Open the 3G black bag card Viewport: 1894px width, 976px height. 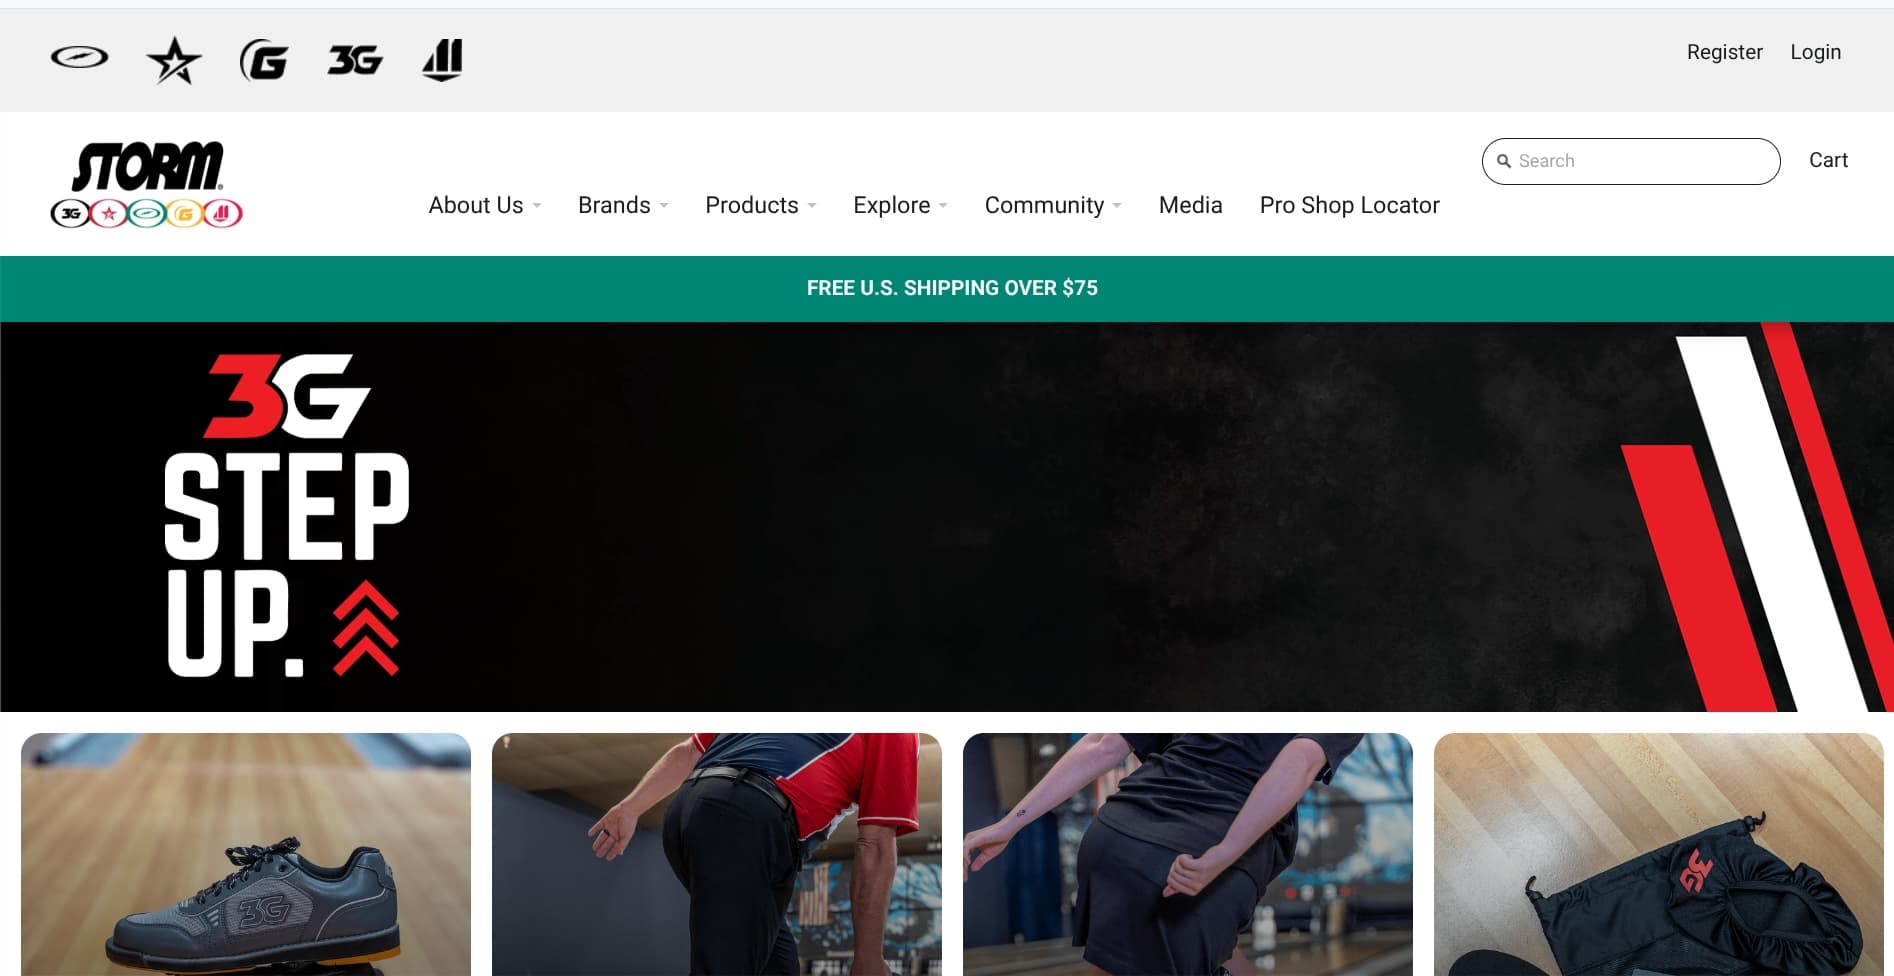(x=1659, y=855)
